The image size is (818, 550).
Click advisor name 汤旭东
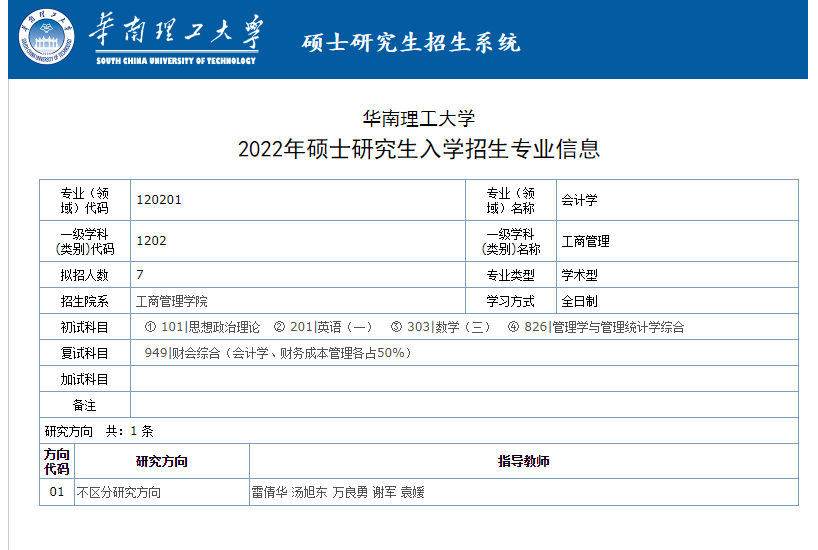click(309, 492)
